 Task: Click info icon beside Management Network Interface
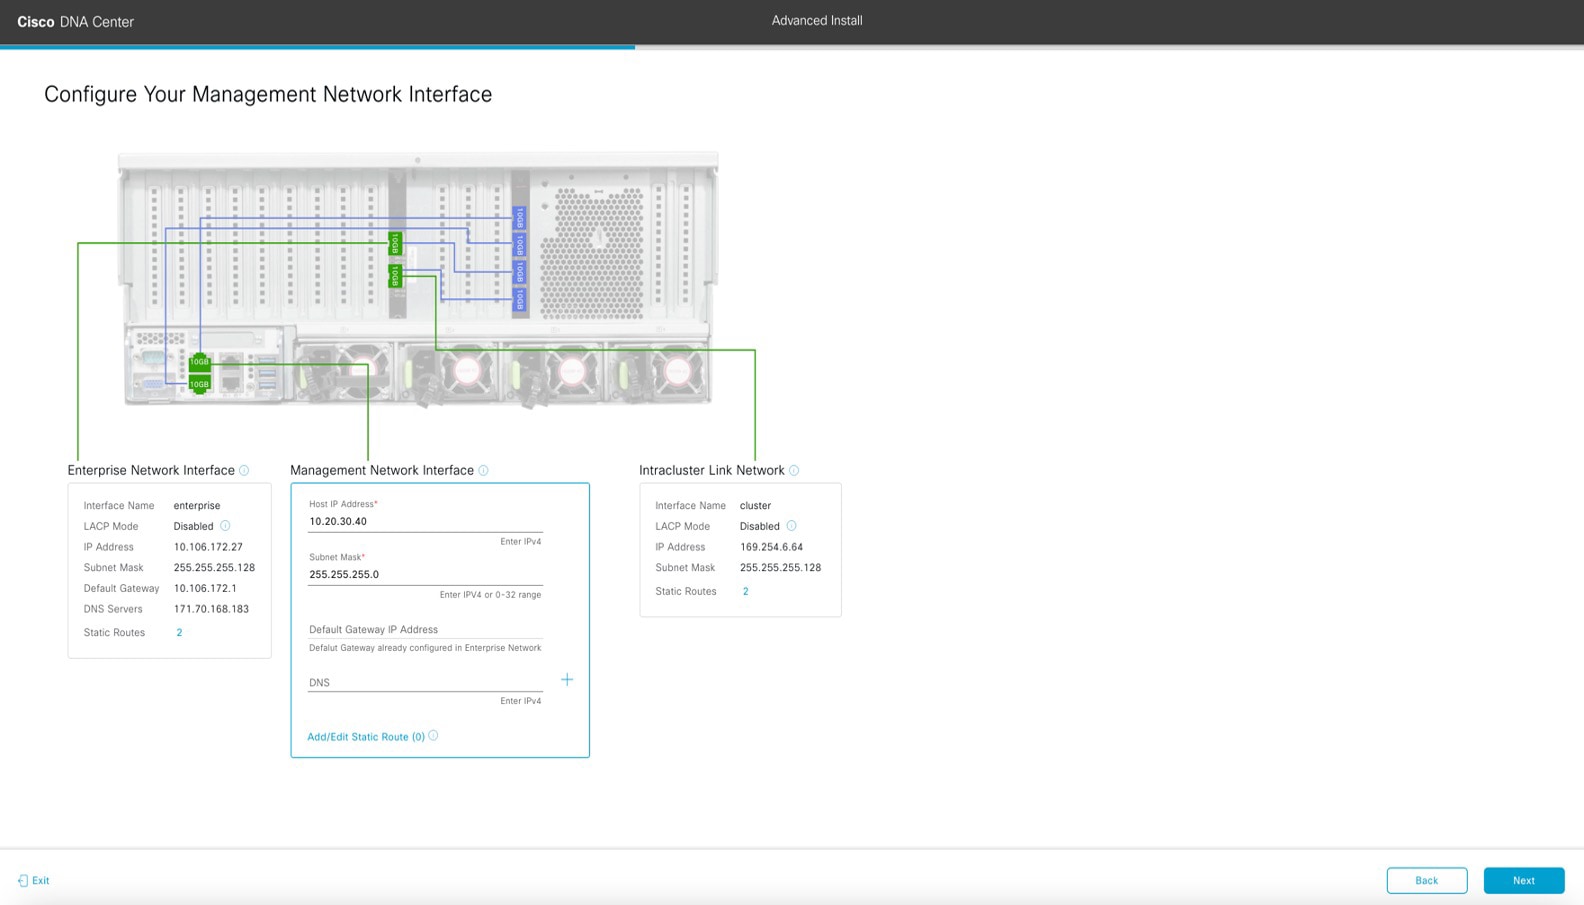483,470
